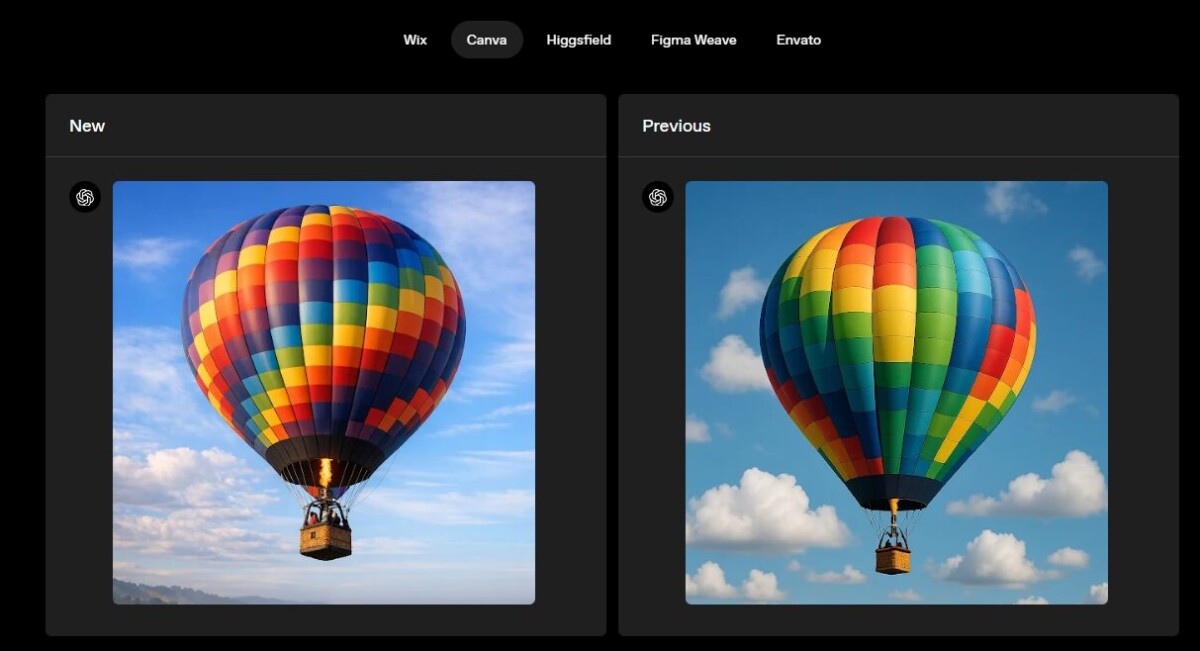
Task: Switch to the Wix tab
Action: [414, 39]
